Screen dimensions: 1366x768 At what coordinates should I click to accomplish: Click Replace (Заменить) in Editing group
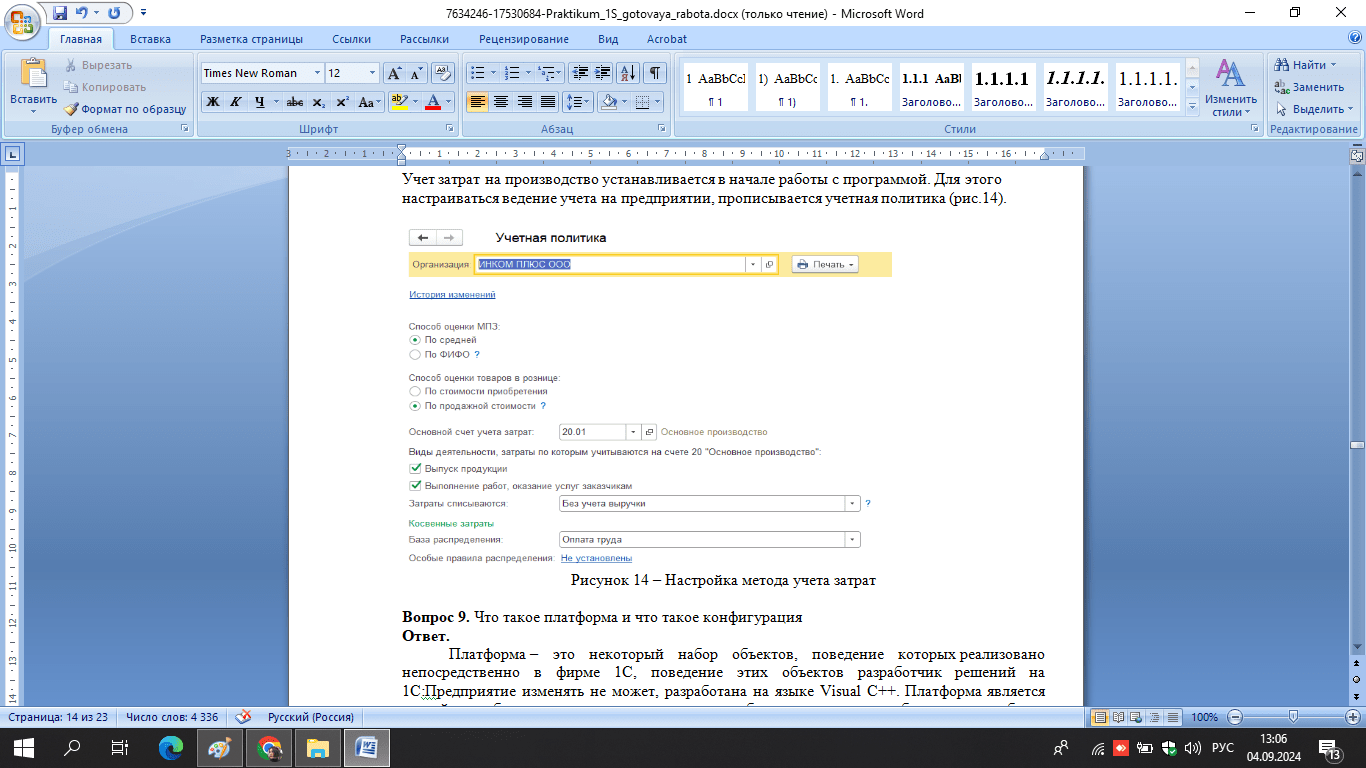click(x=1310, y=87)
